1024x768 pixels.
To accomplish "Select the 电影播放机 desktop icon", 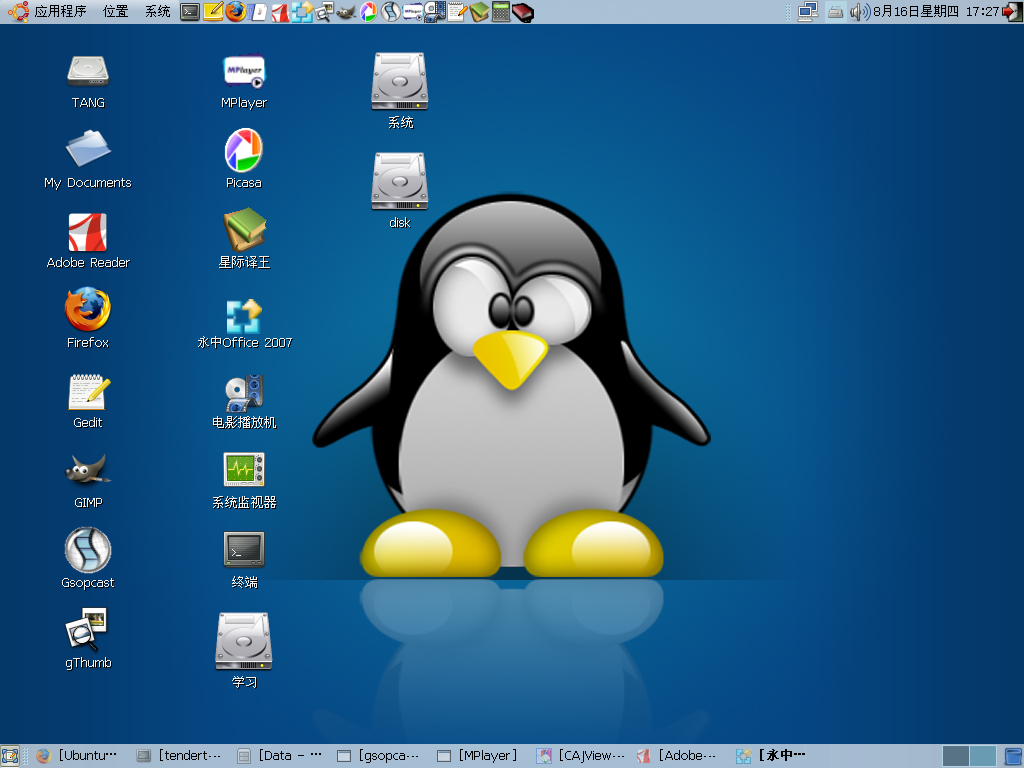I will click(244, 392).
